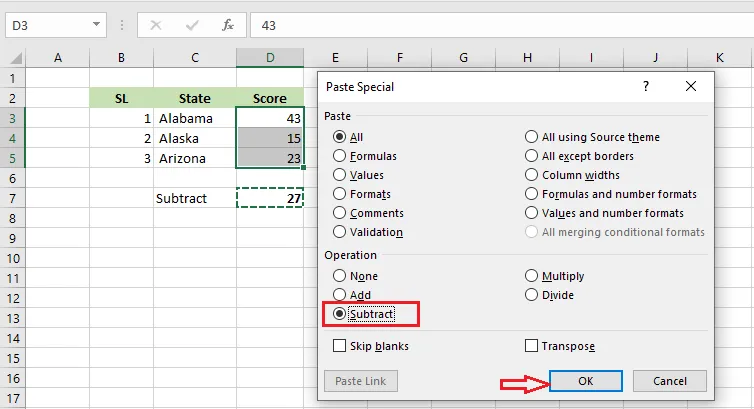The image size is (754, 409).
Task: Select operation None
Action: coord(355,276)
